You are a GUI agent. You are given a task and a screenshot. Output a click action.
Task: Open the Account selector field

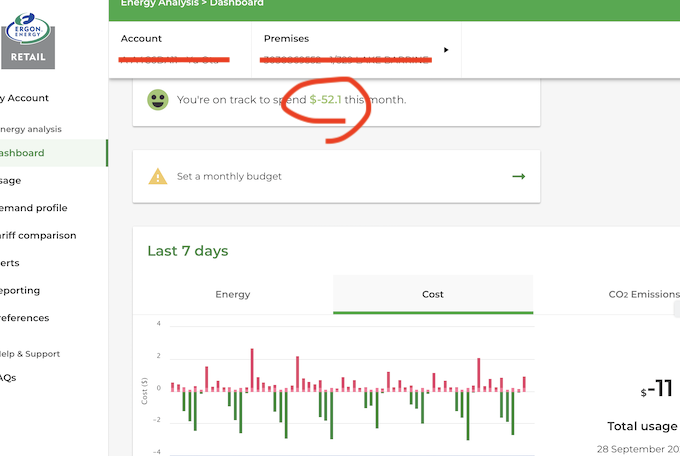pyautogui.click(x=180, y=49)
